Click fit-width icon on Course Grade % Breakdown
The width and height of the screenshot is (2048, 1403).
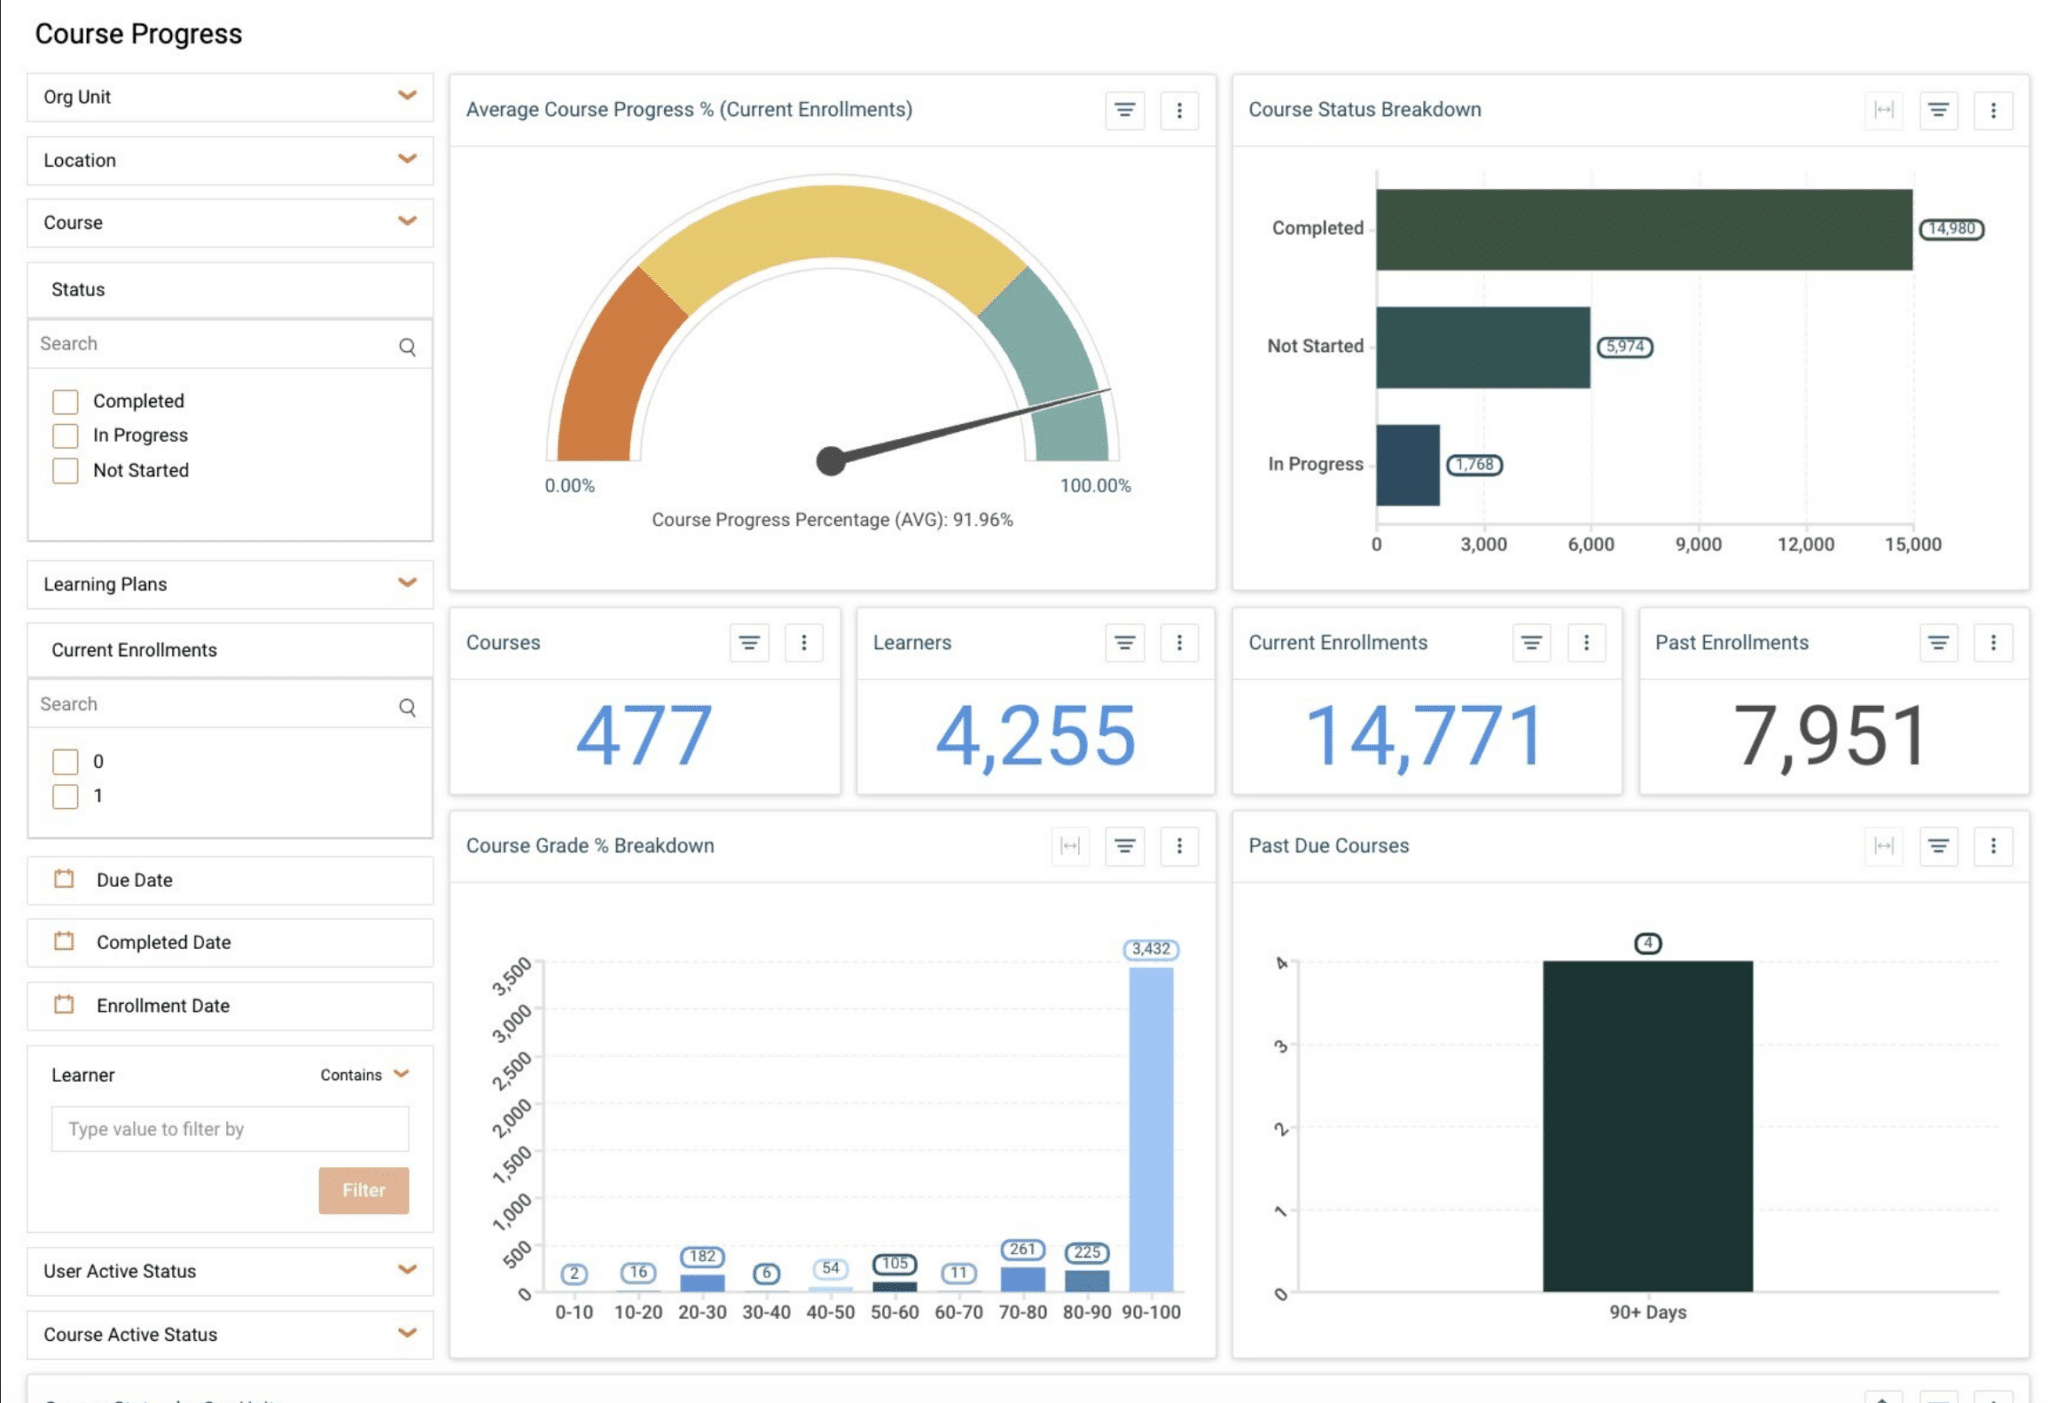[x=1070, y=846]
